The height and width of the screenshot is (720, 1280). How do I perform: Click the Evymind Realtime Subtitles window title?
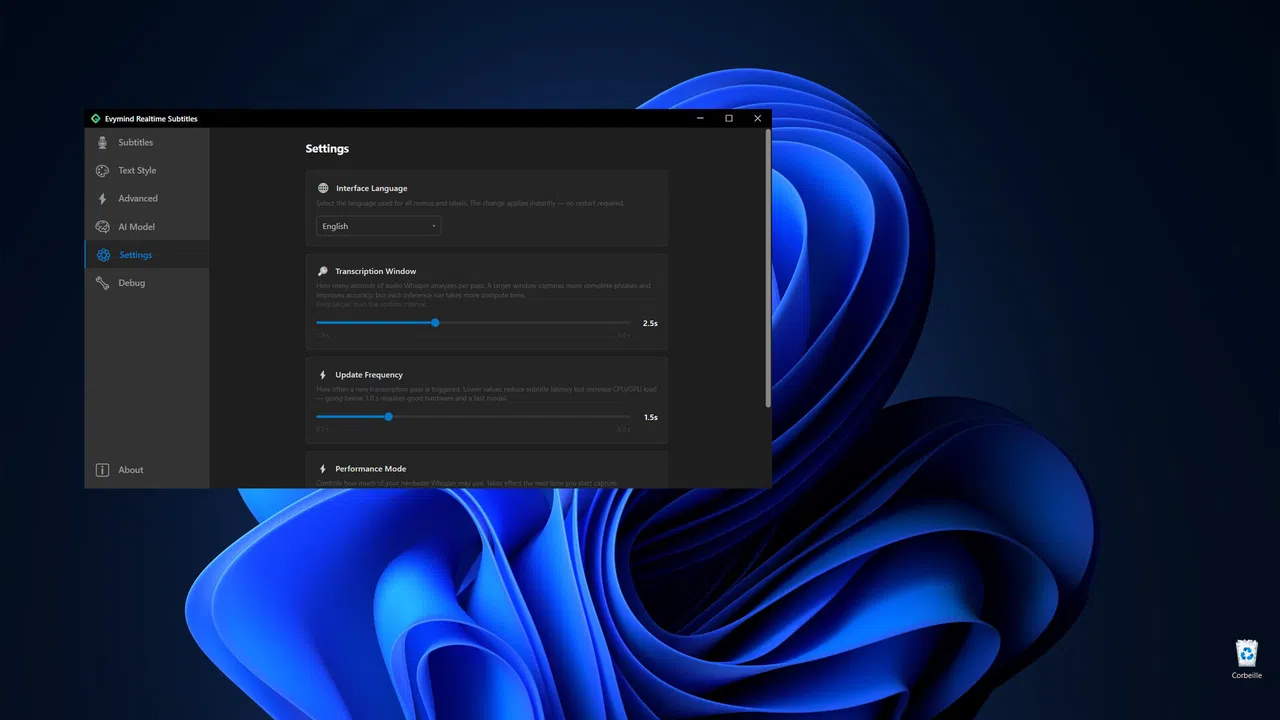point(151,118)
